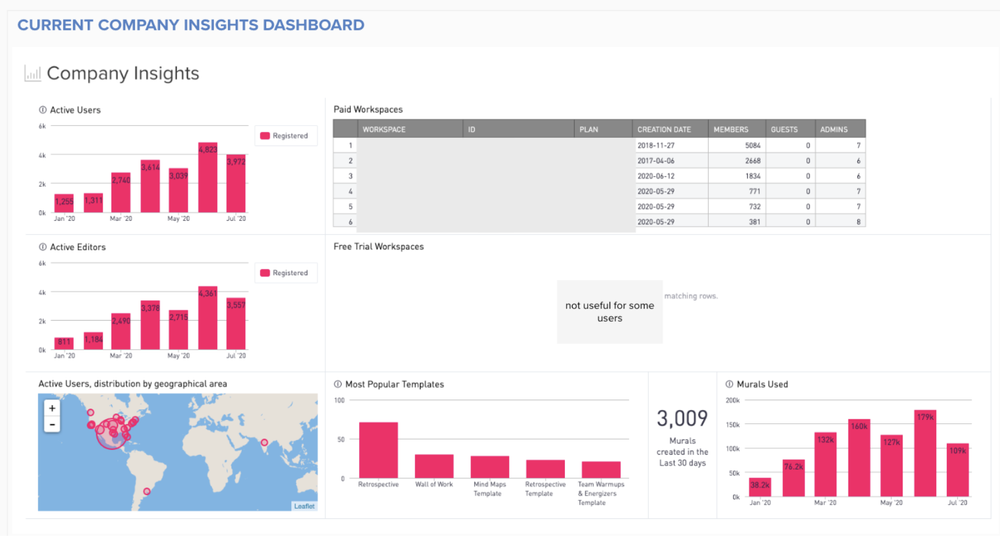1000x538 pixels.
Task: Click members cell showing 2668
Action: (x=737, y=161)
